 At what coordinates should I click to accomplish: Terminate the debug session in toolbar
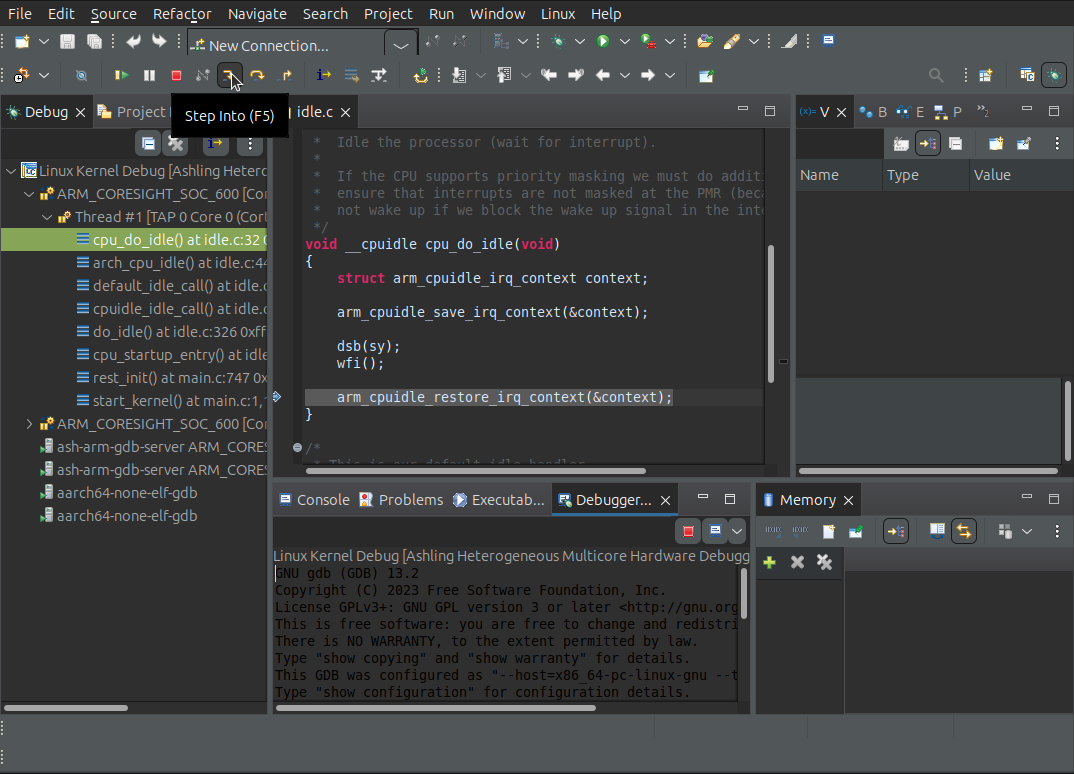click(176, 75)
